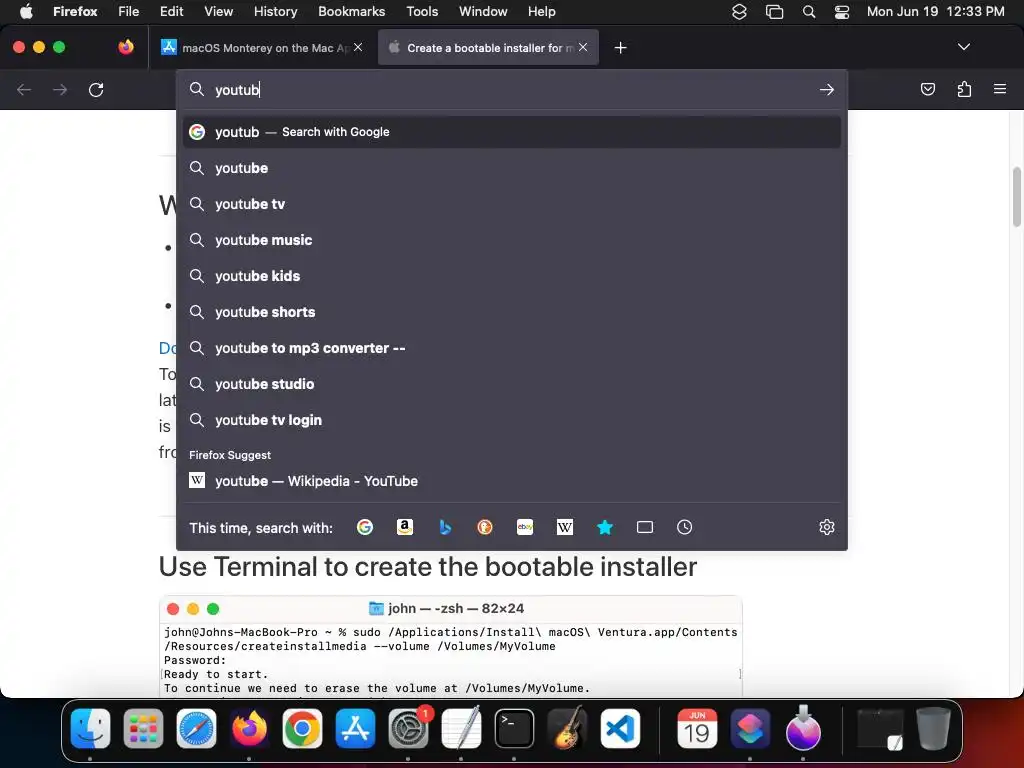
Task: Launch Safari from the Dock
Action: point(196,729)
